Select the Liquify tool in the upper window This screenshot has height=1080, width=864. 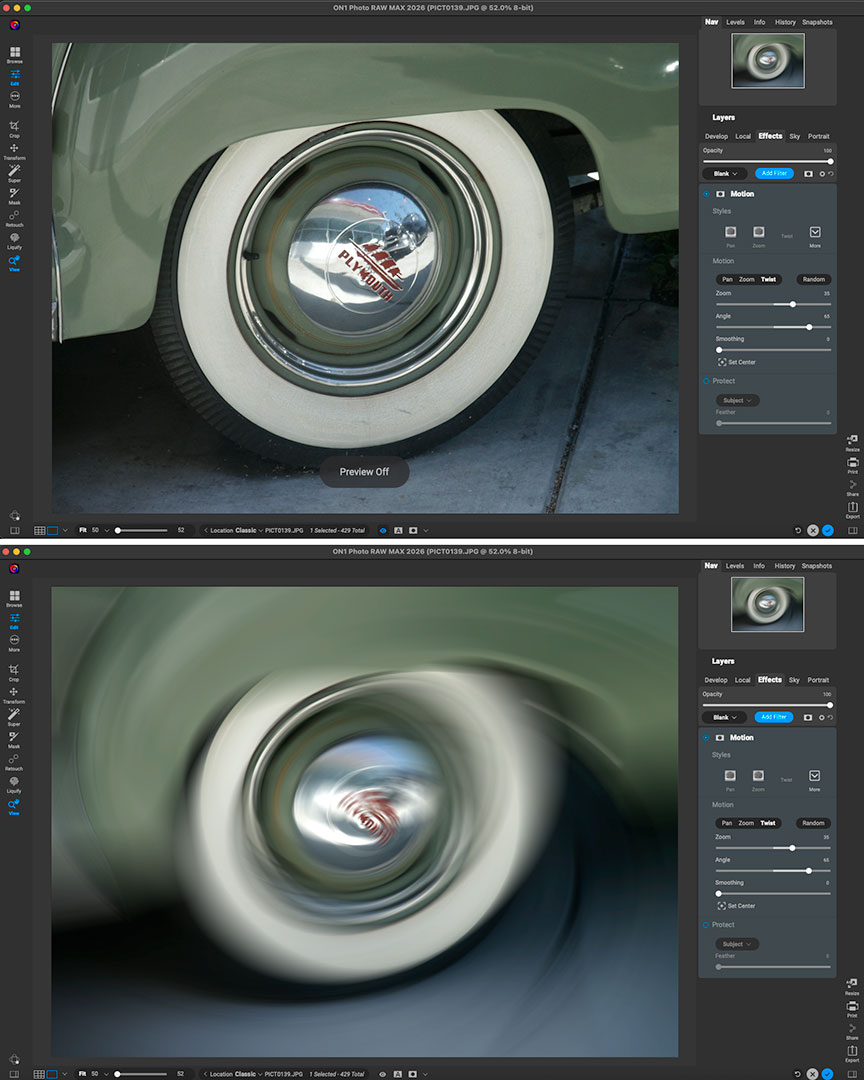15,238
